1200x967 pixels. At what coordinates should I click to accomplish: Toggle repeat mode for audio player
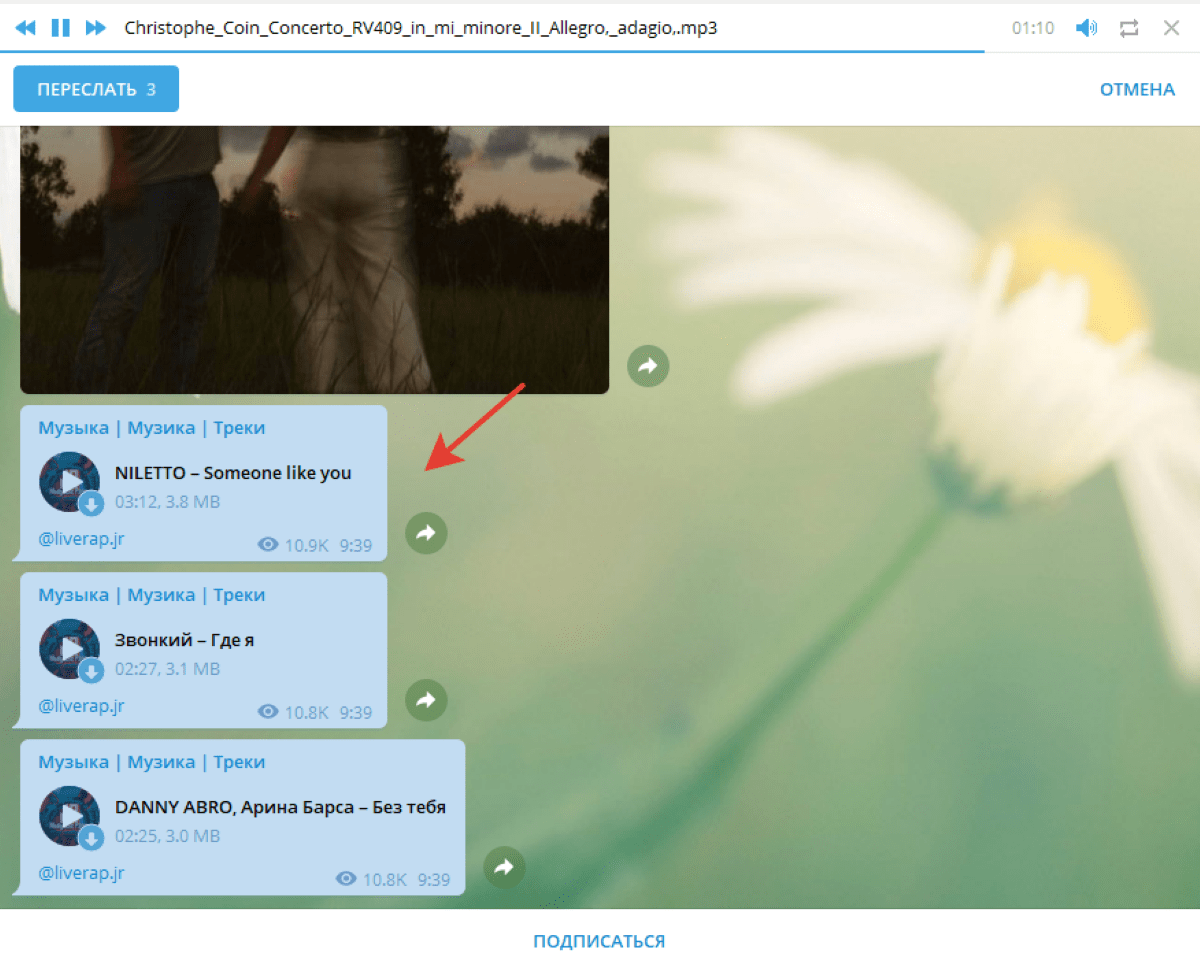(1129, 28)
